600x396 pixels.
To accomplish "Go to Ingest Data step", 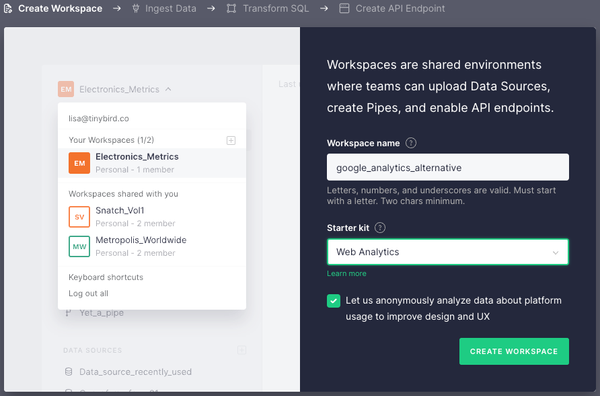I will coord(171,8).
